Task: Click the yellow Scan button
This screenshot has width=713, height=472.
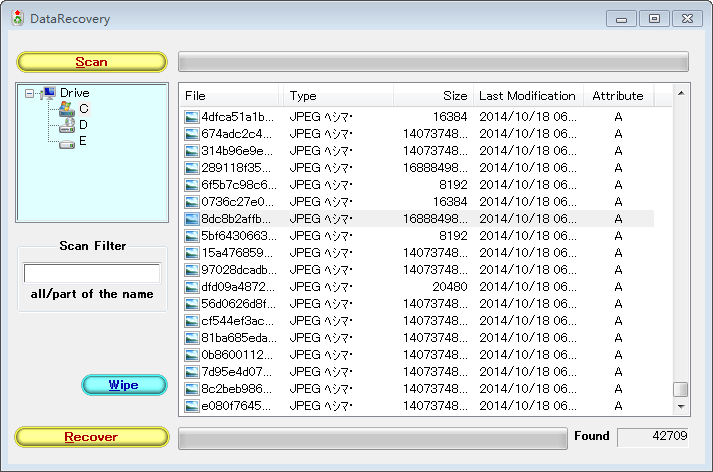Action: pyautogui.click(x=91, y=62)
